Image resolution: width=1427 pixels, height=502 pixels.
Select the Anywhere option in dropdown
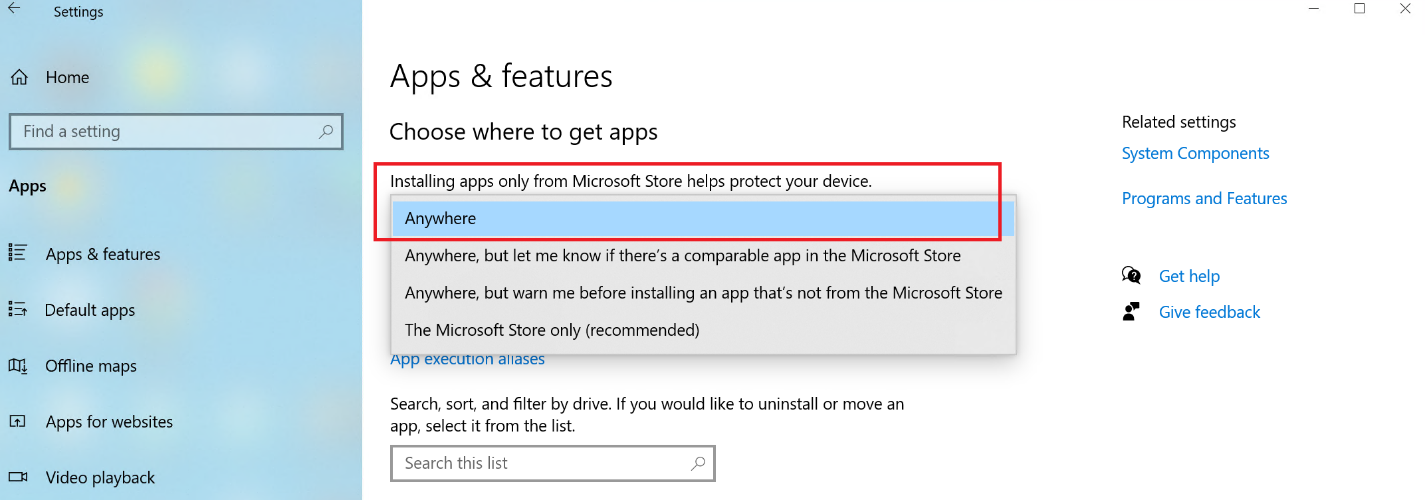703,218
